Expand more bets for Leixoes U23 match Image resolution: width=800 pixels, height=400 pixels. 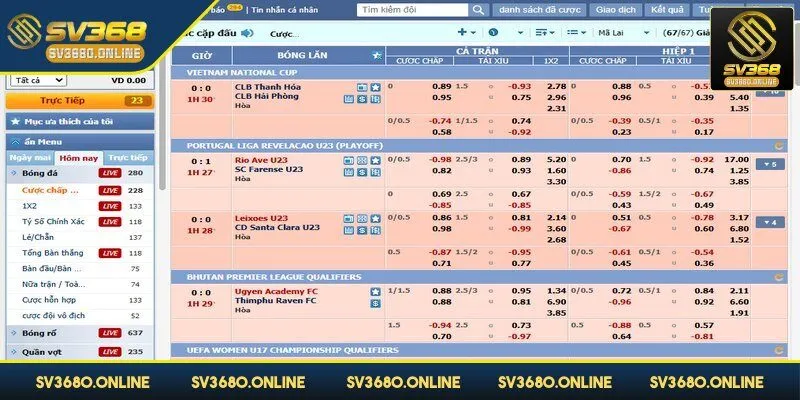pos(768,222)
